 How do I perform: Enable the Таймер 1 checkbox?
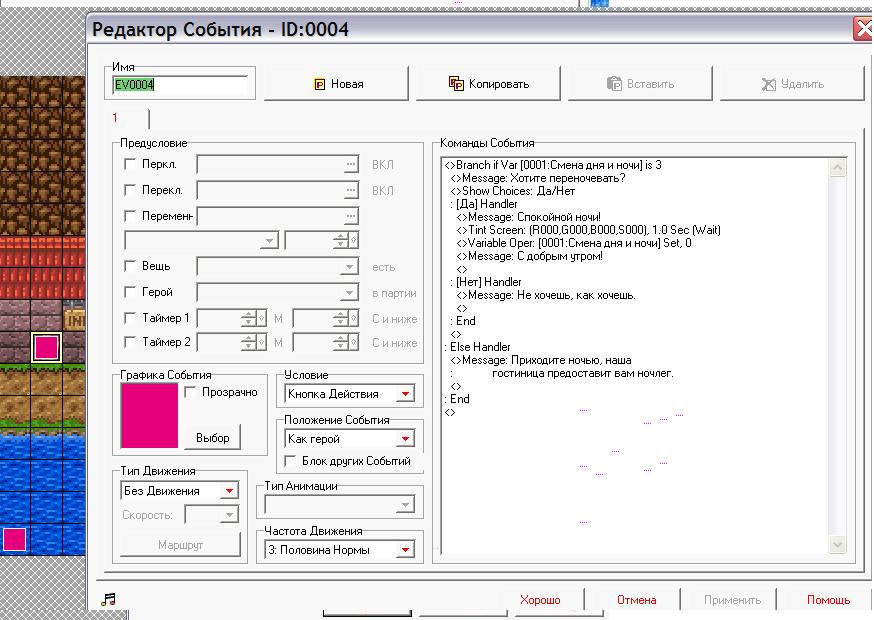click(130, 318)
